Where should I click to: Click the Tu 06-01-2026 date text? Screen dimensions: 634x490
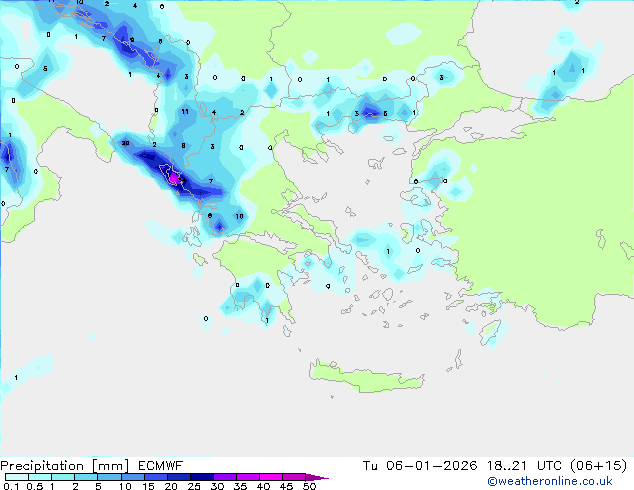click(420, 466)
